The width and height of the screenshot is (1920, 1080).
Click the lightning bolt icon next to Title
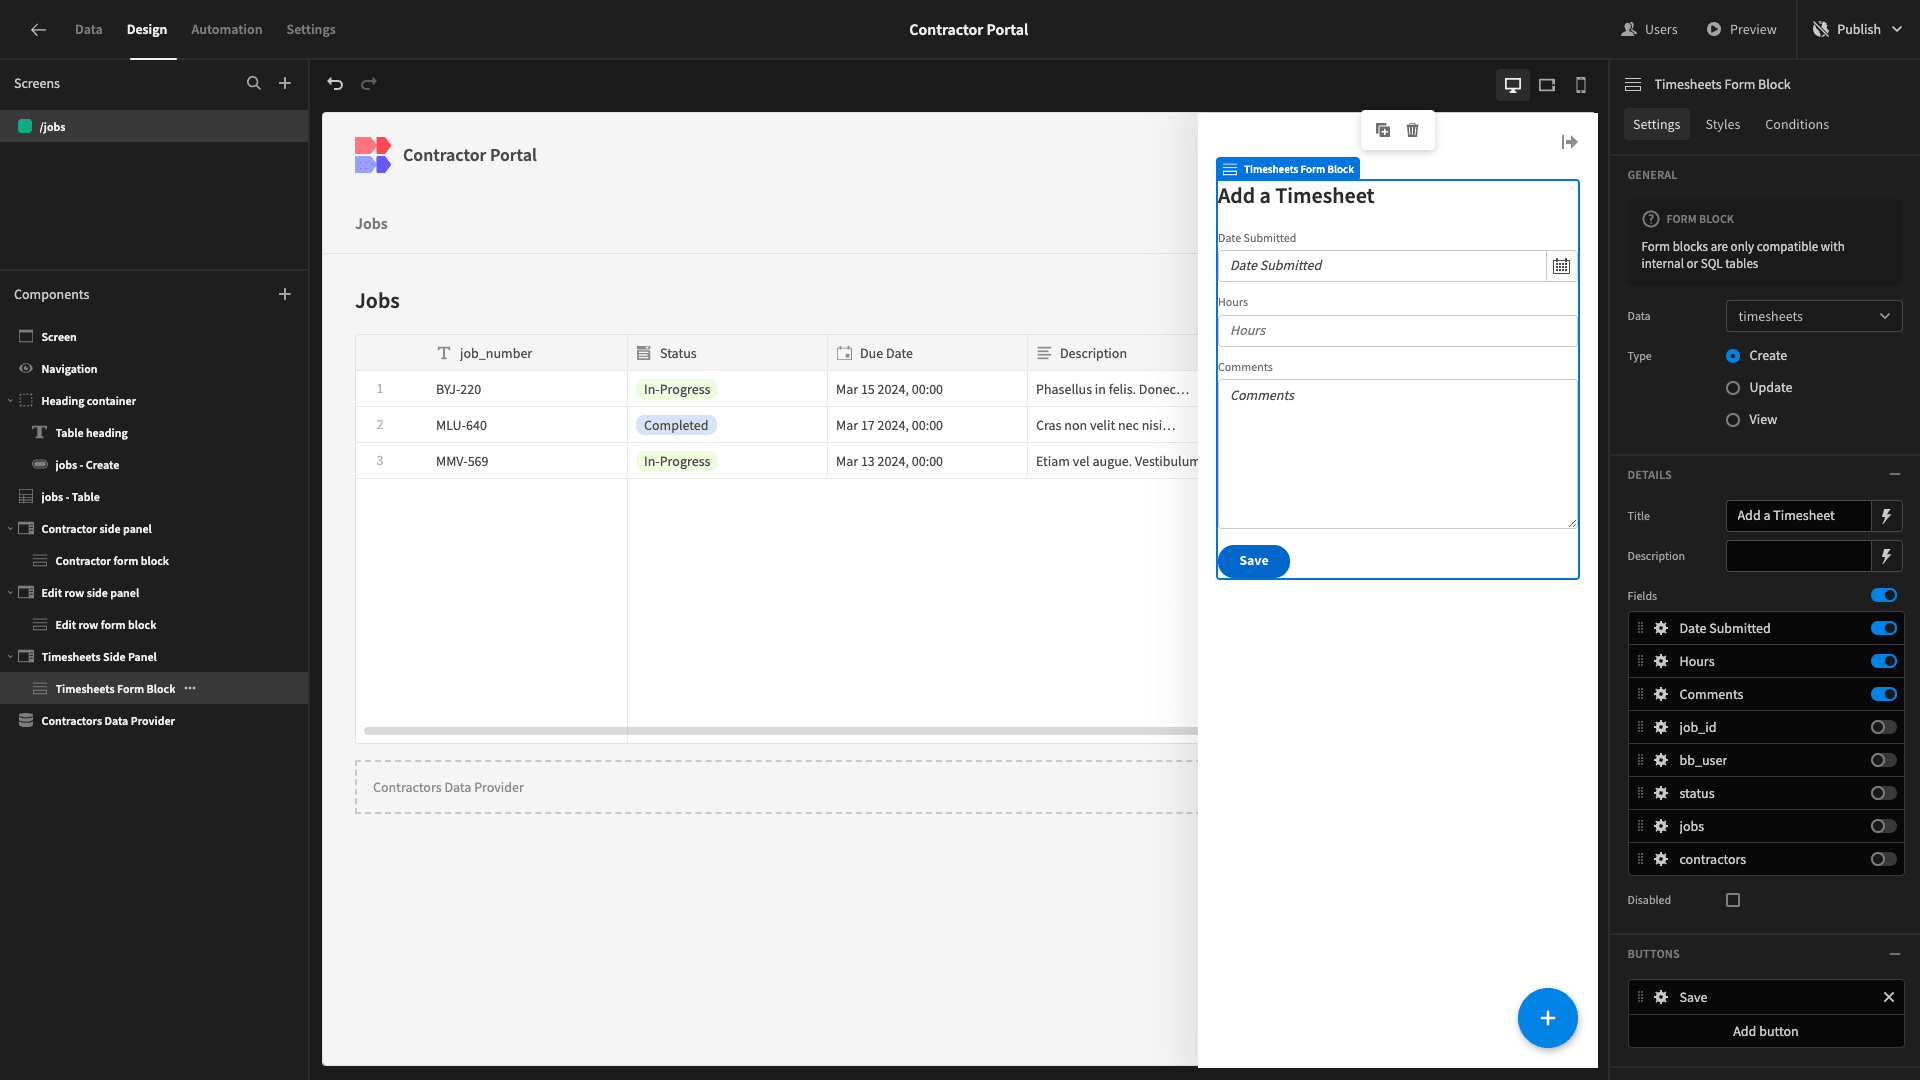click(1886, 516)
